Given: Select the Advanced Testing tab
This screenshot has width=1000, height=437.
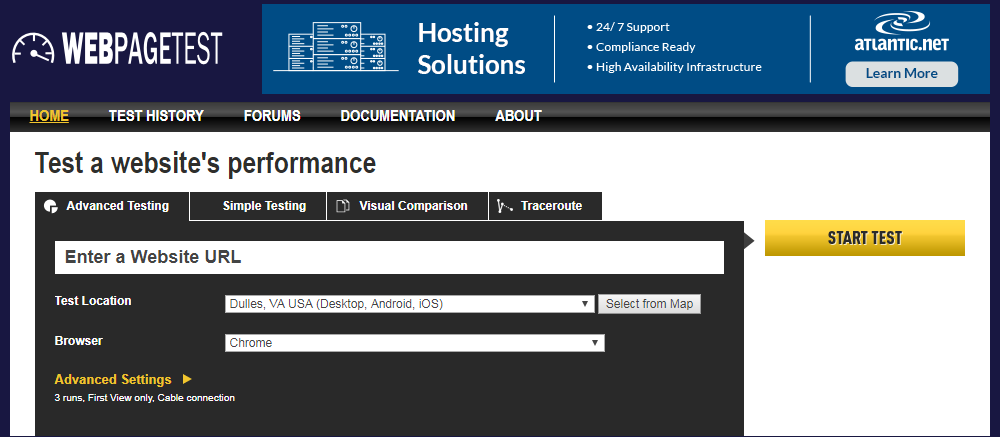Looking at the screenshot, I should tap(112, 206).
